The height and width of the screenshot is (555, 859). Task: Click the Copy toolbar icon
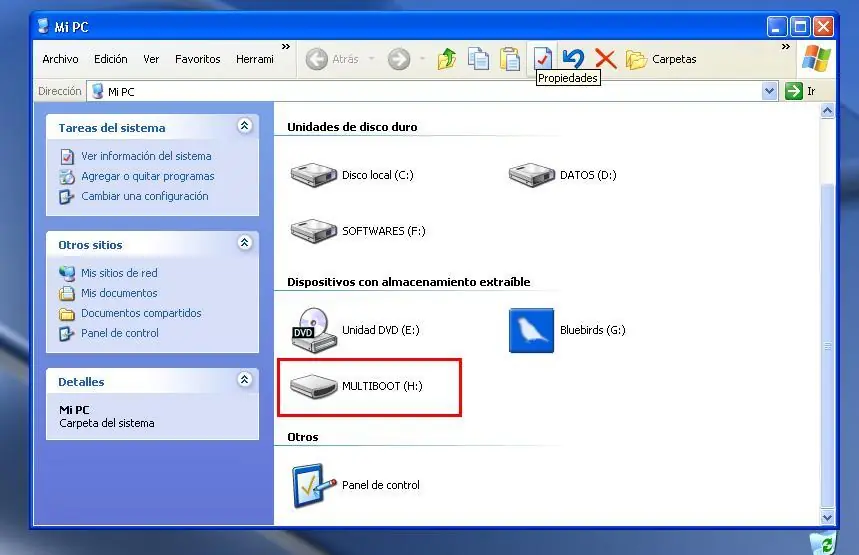click(478, 59)
